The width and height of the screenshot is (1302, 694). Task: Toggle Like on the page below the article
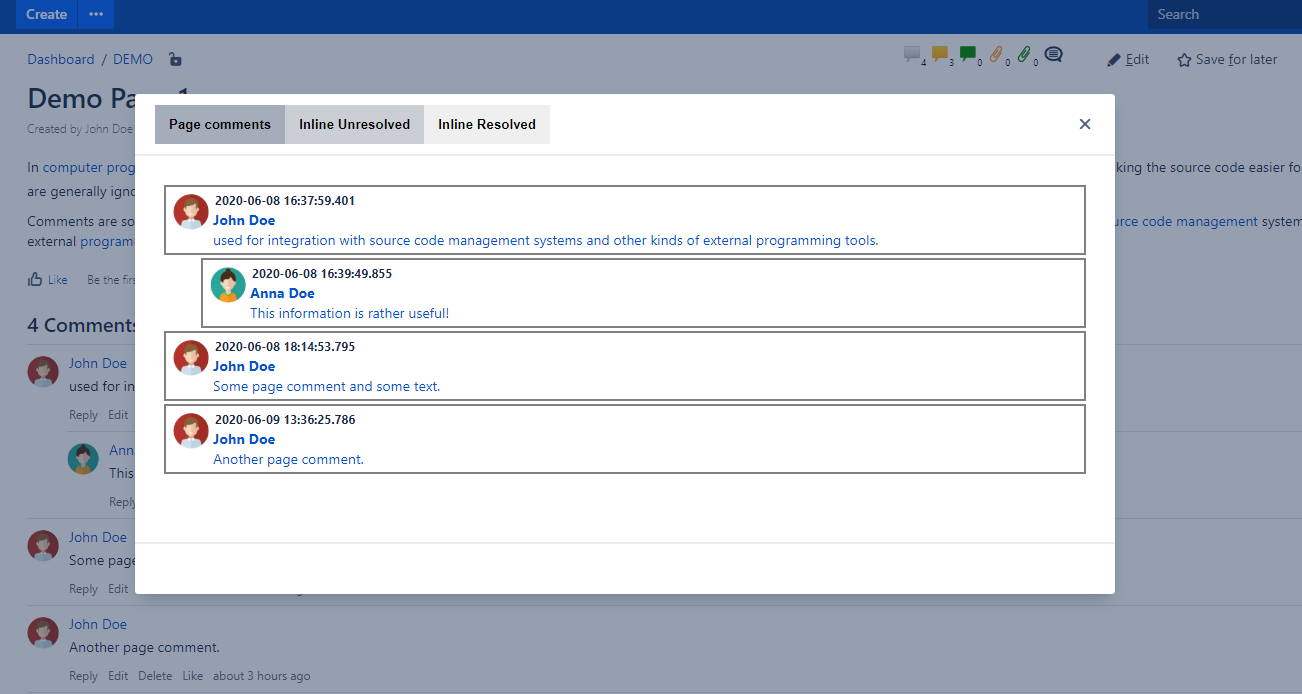click(46, 279)
